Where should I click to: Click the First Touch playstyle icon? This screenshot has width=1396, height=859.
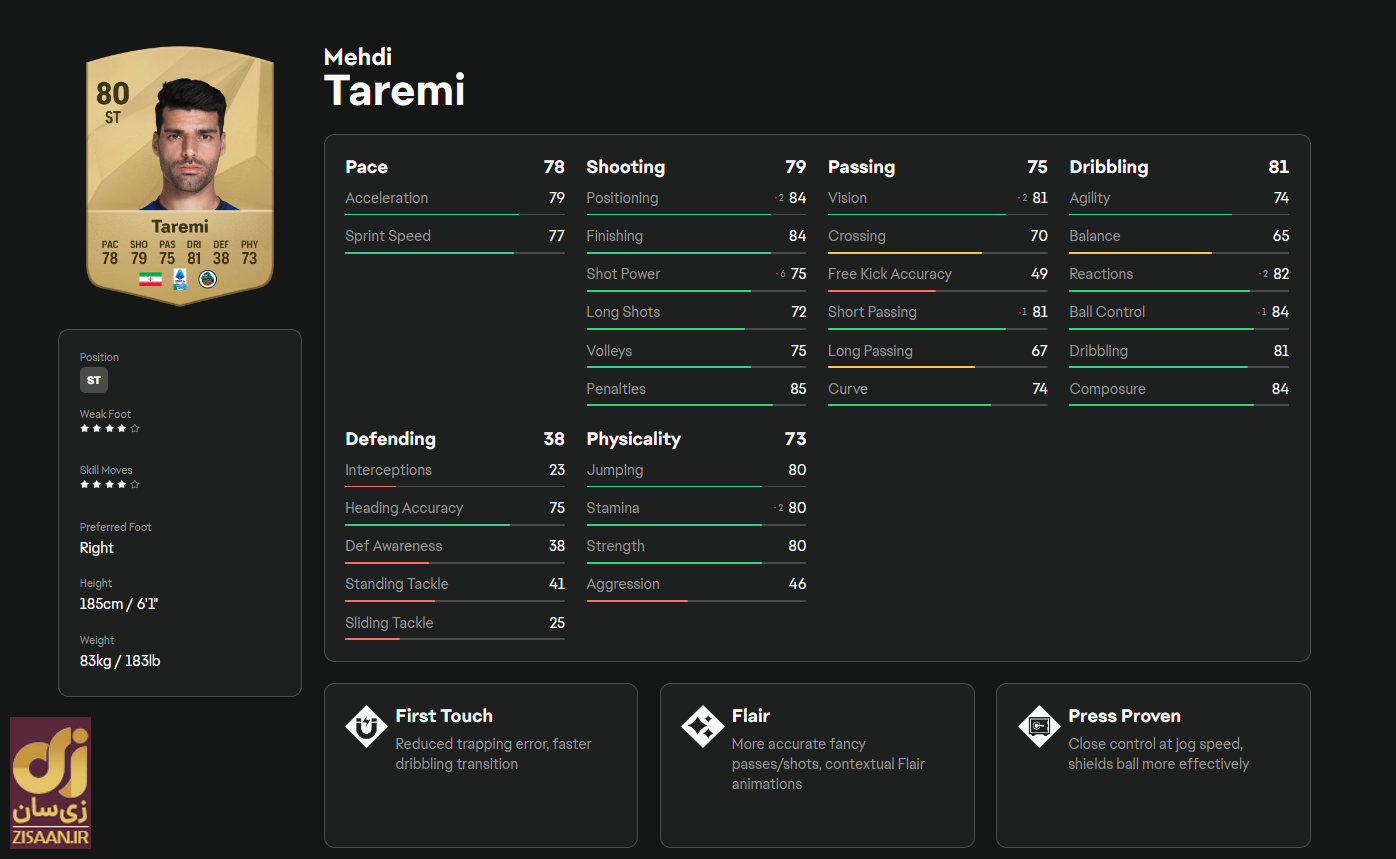point(366,726)
